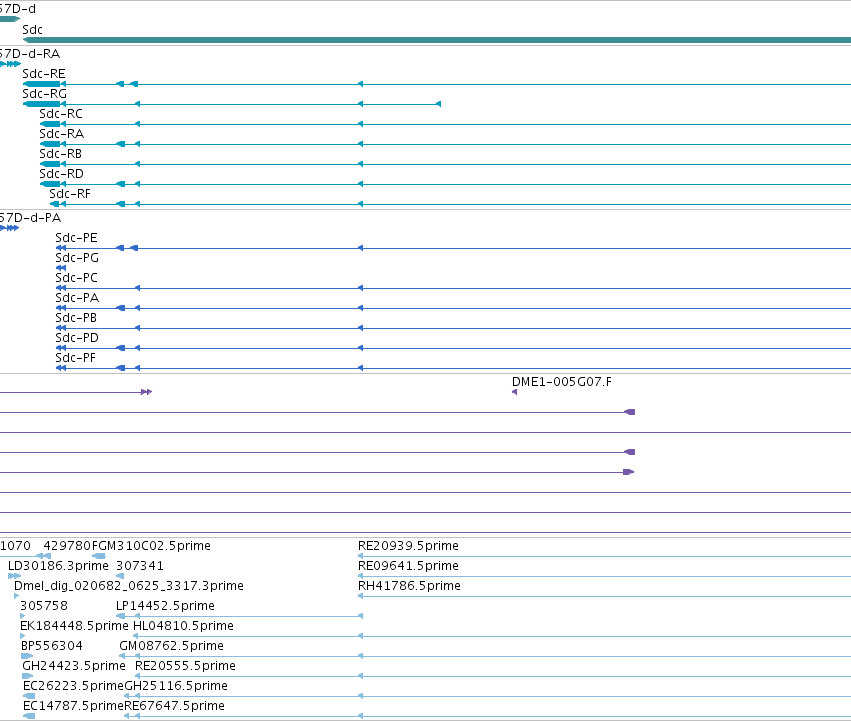Click the LP14452.5prime EST label

point(165,606)
